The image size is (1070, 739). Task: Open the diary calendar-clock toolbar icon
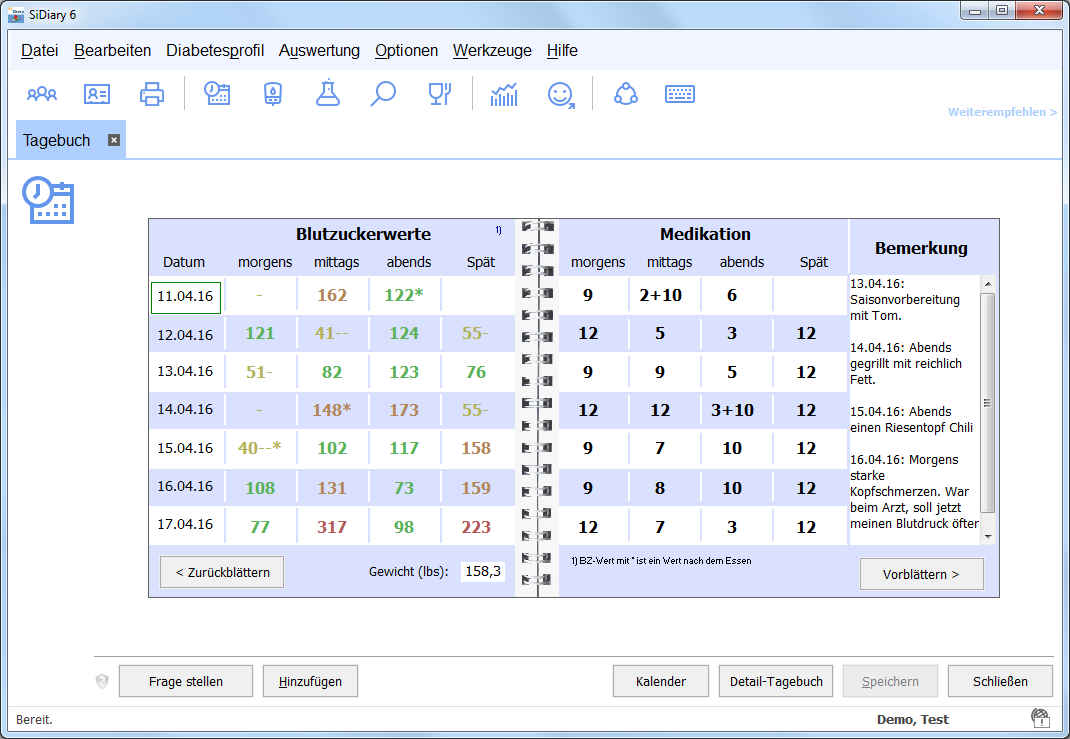coord(217,94)
